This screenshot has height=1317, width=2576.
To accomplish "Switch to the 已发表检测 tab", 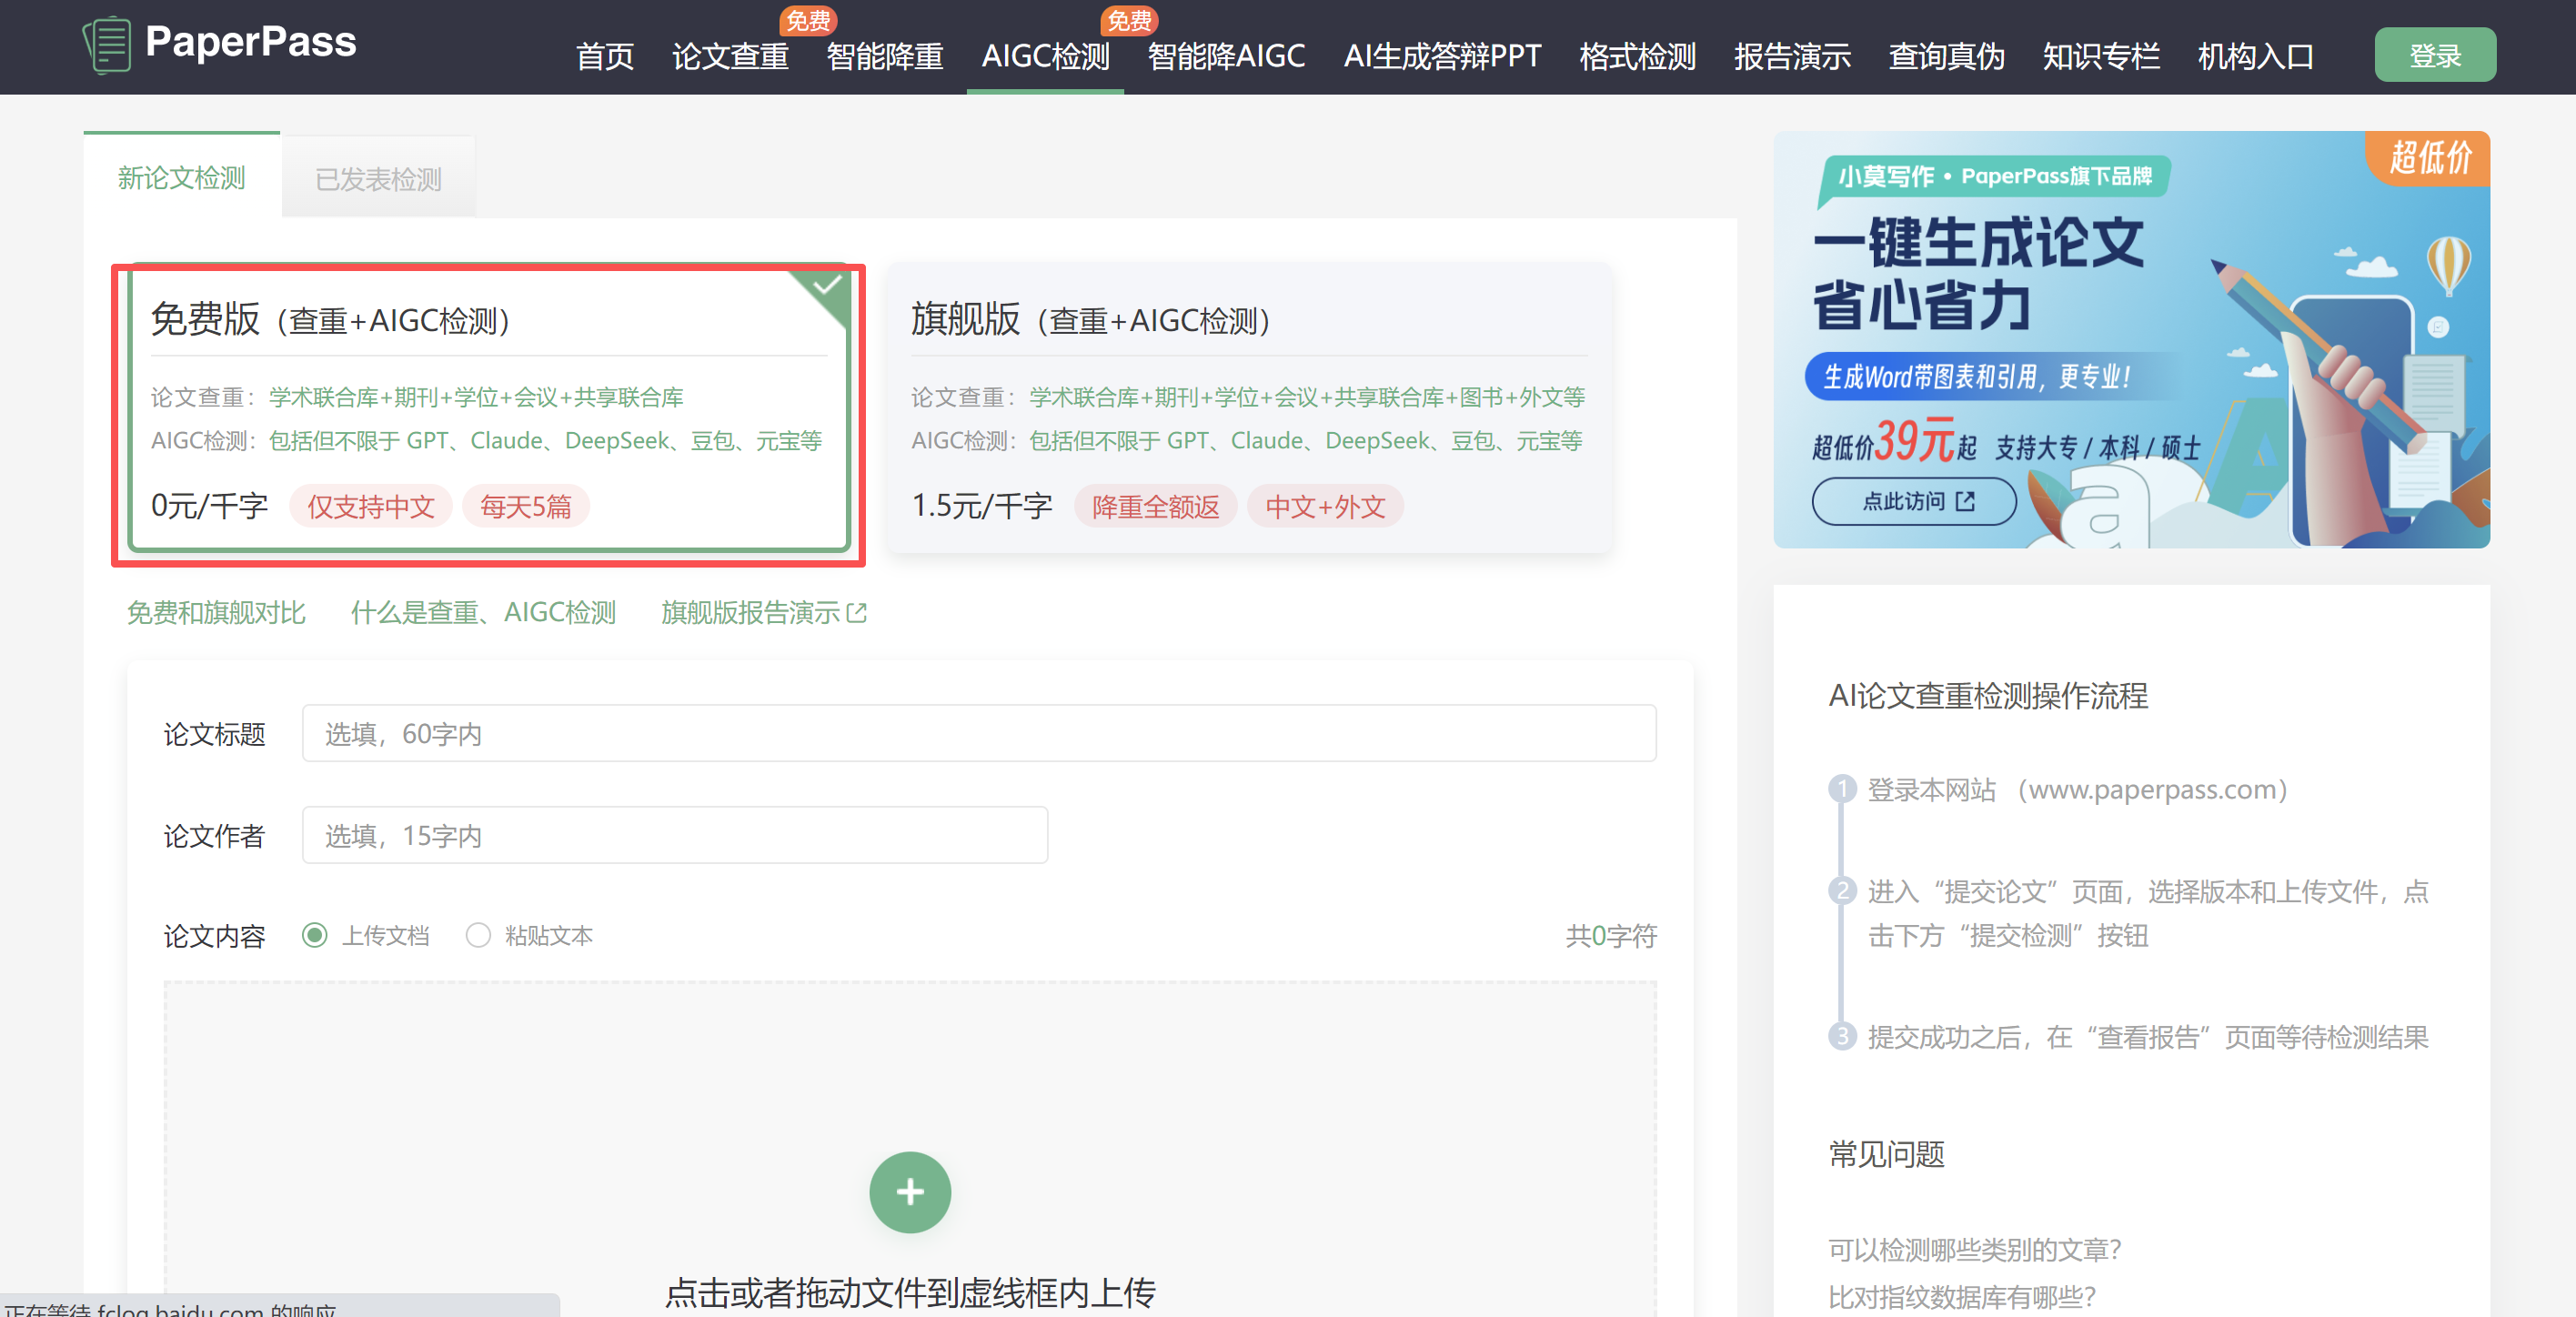I will 378,179.
